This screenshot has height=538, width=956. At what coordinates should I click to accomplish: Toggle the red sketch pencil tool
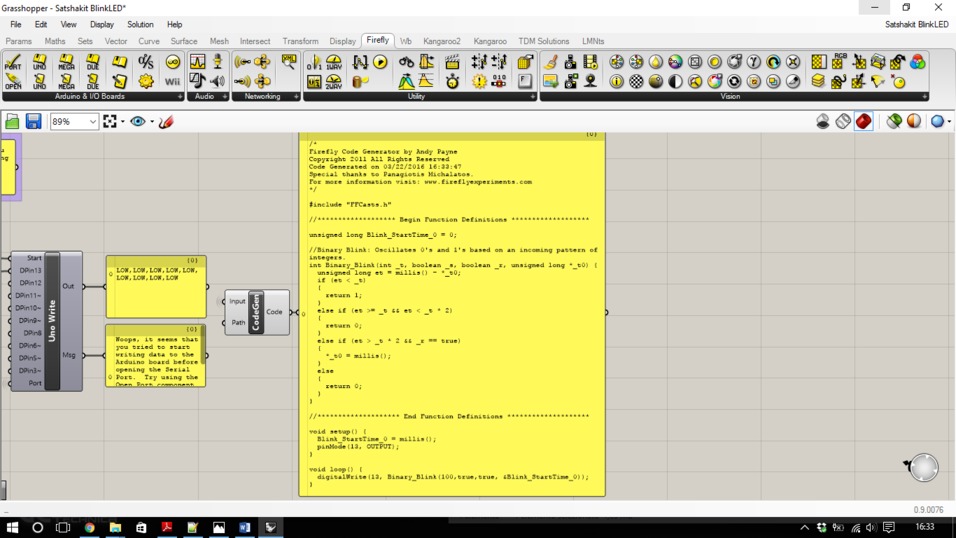coord(166,121)
